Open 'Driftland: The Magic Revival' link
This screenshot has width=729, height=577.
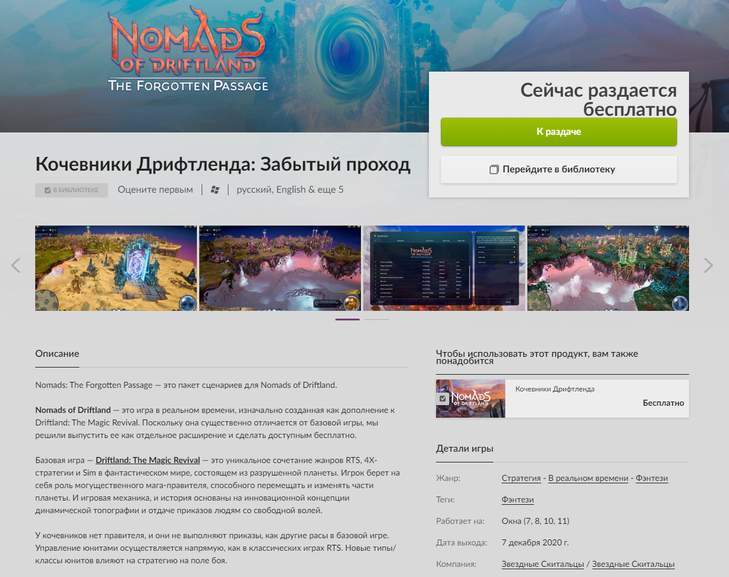148,460
